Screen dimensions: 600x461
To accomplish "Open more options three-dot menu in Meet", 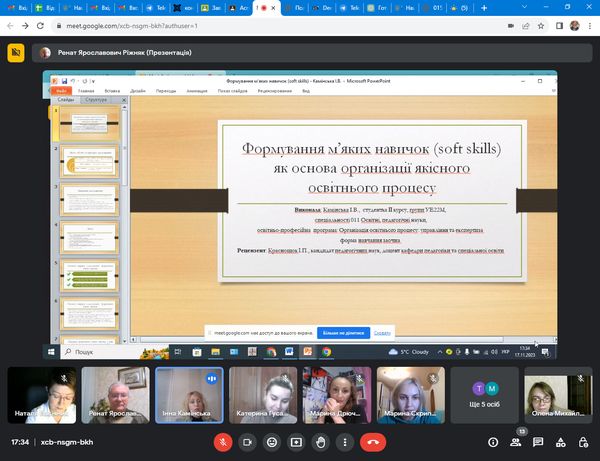I will [344, 441].
